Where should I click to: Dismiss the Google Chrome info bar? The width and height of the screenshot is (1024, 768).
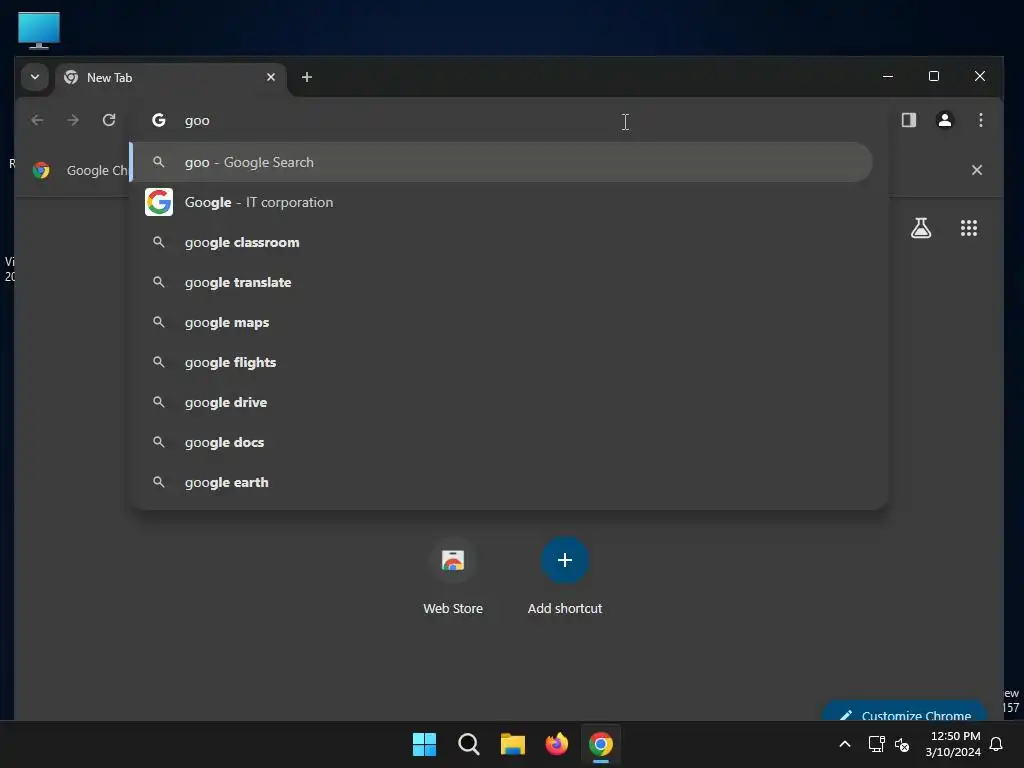point(976,170)
